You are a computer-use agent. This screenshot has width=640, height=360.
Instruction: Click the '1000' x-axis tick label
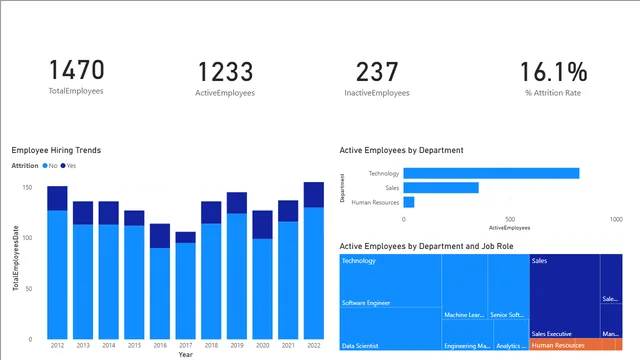click(616, 220)
